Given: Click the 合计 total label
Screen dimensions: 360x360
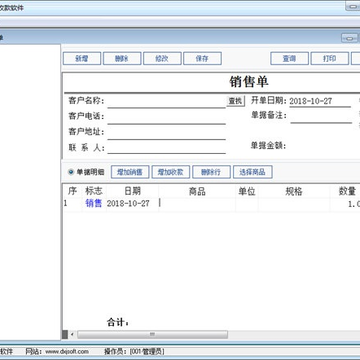Looking at the screenshot, I should click(x=117, y=322).
